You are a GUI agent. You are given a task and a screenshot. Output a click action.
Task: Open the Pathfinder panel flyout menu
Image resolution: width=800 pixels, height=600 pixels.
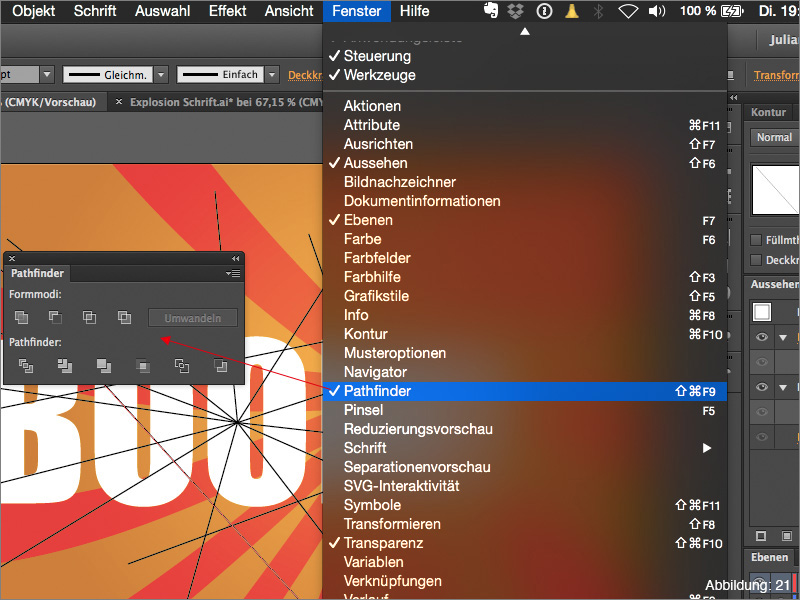231,273
